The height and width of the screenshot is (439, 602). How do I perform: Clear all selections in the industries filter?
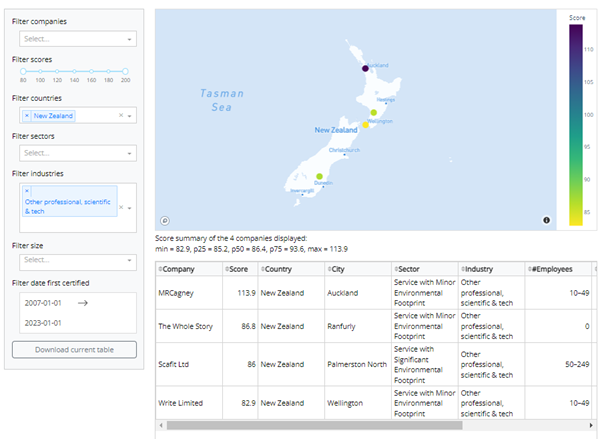[120, 208]
